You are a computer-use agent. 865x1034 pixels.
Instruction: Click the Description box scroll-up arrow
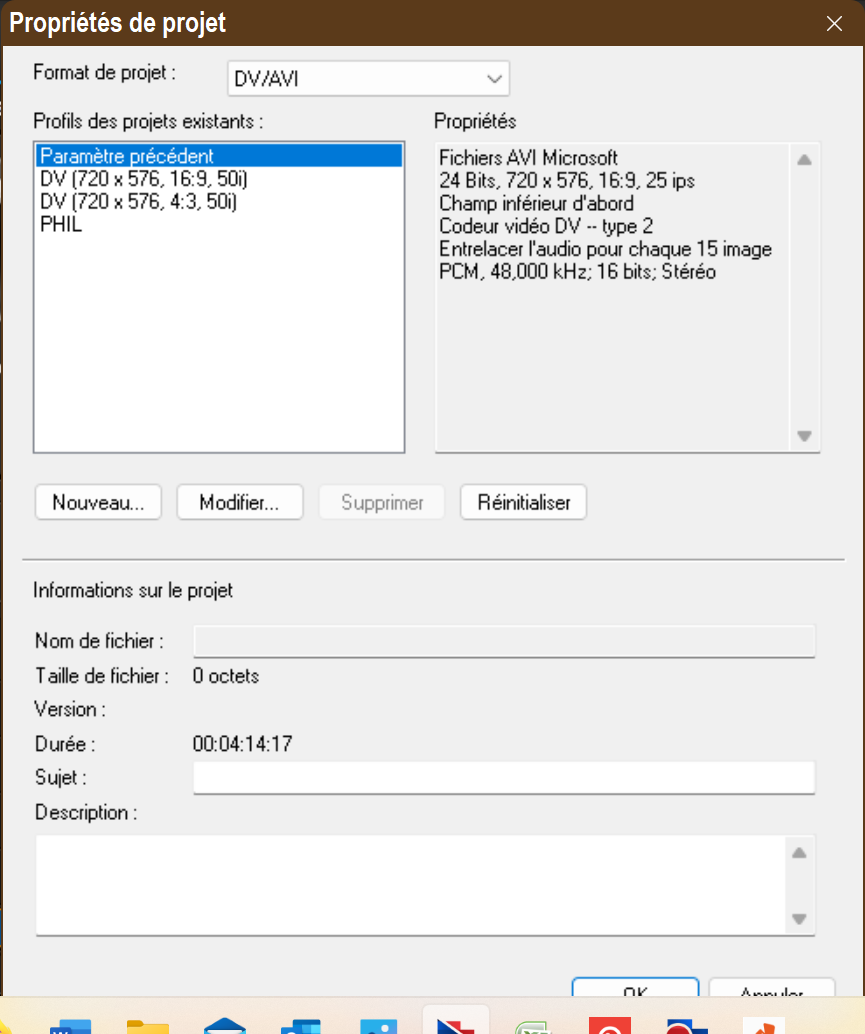[799, 853]
